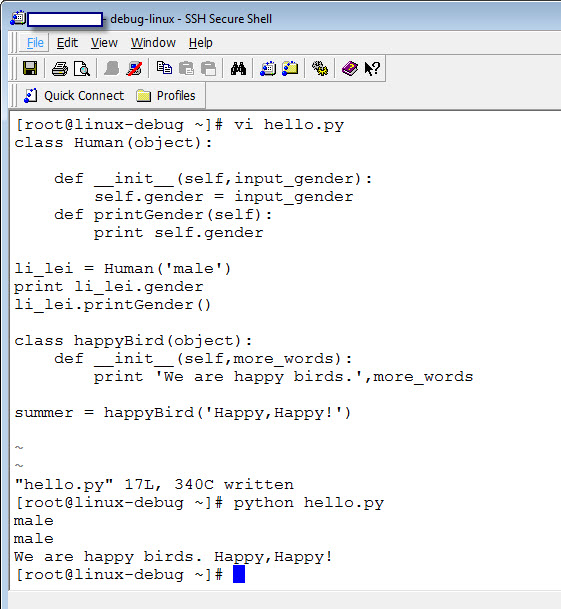561x609 pixels.
Task: Open a New File Transfer Window via the toolbar icon
Action: click(290, 69)
